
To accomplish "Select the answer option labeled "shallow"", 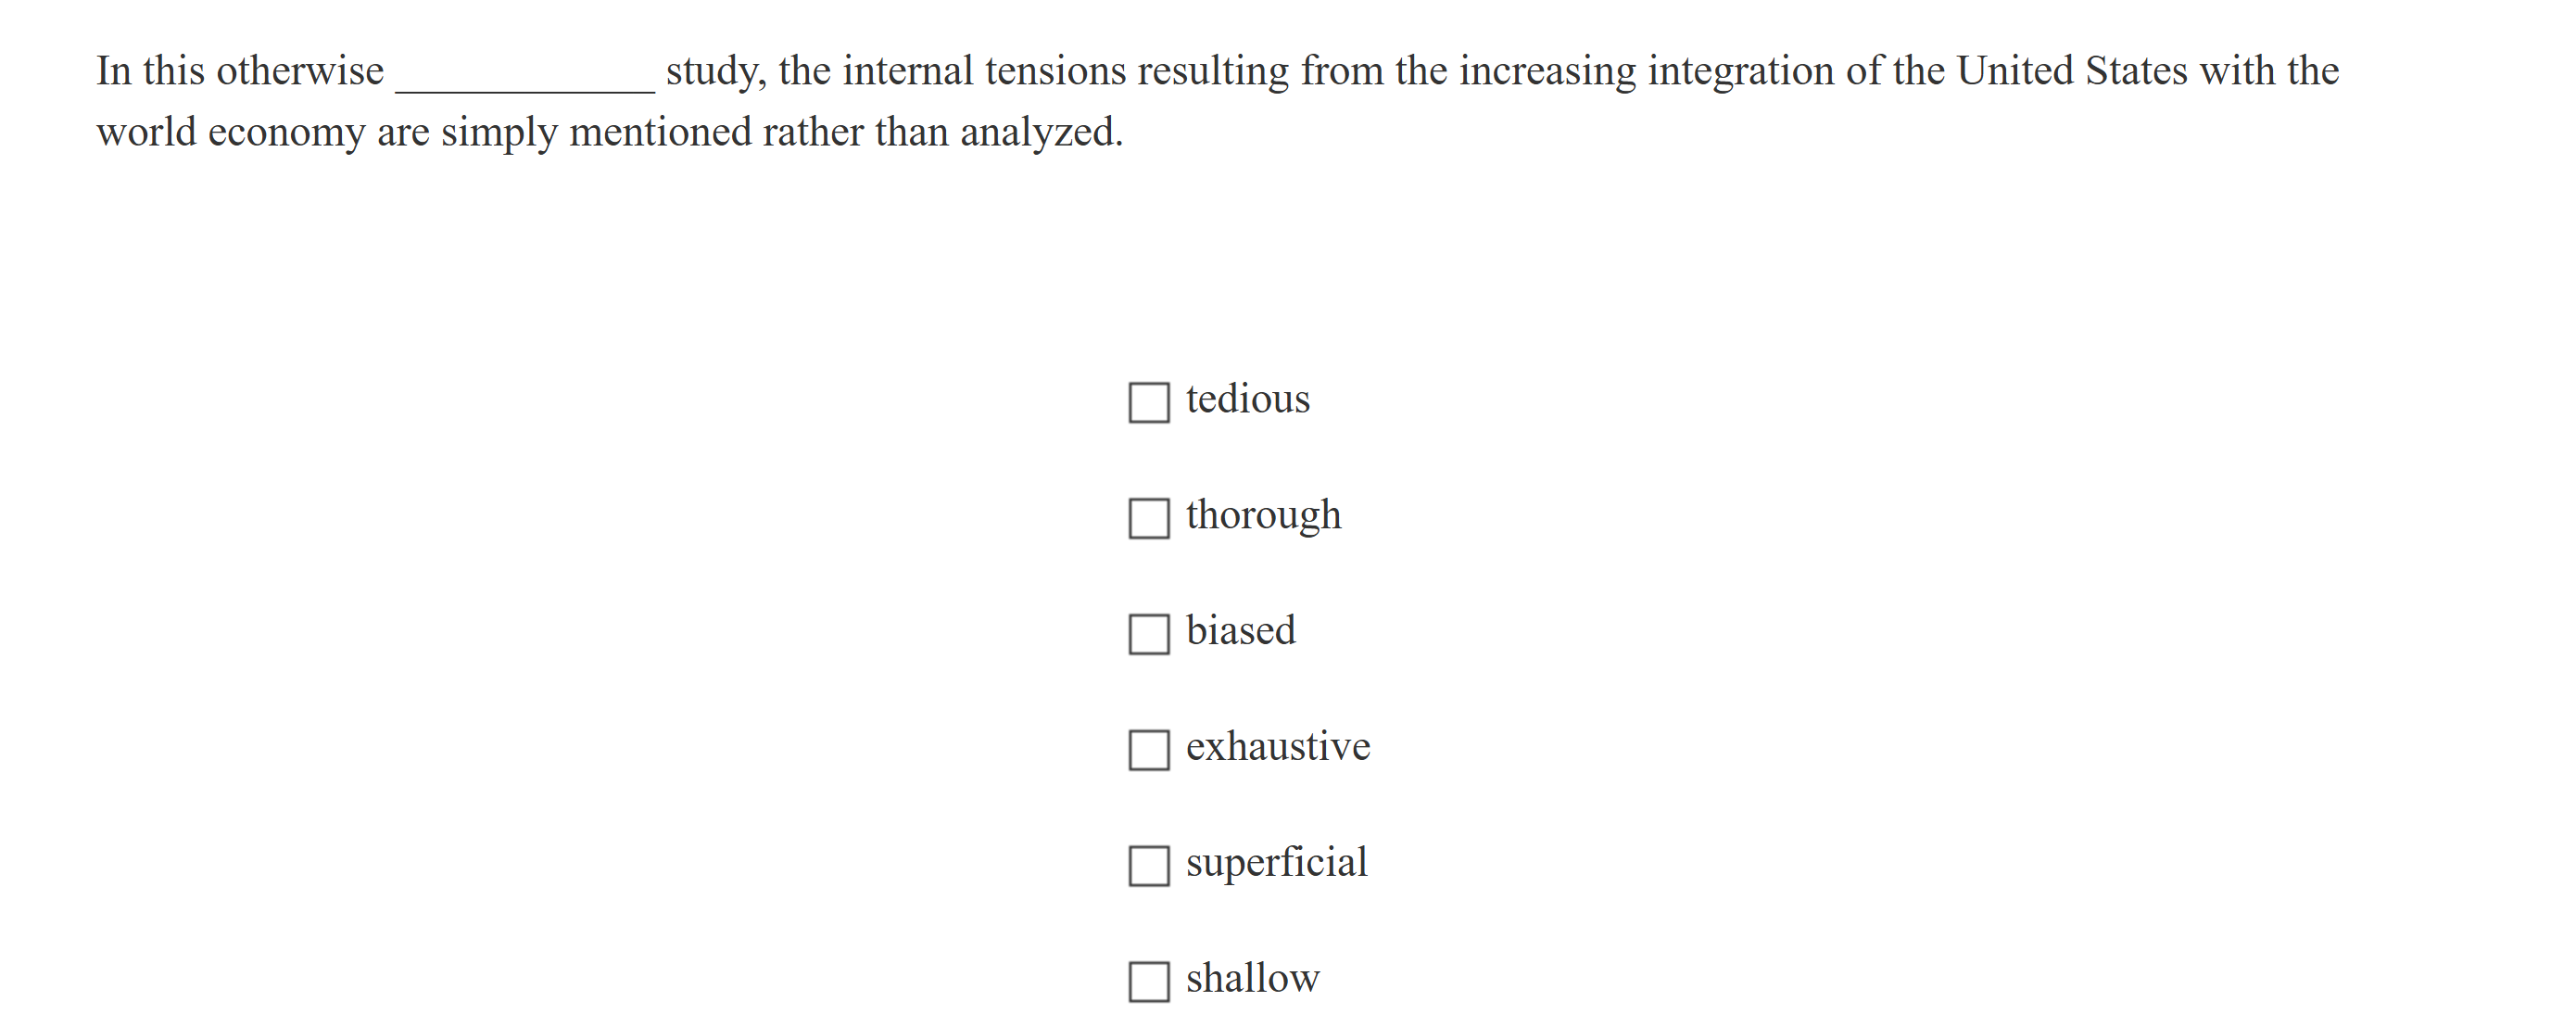I will tap(1253, 978).
